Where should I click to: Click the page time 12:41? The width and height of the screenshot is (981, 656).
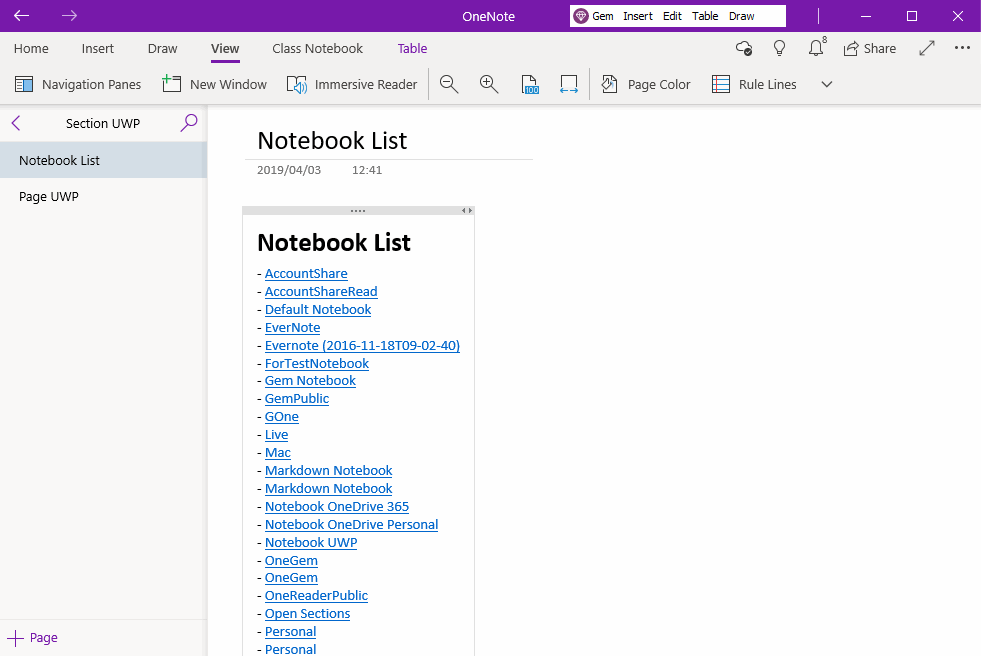coord(367,170)
